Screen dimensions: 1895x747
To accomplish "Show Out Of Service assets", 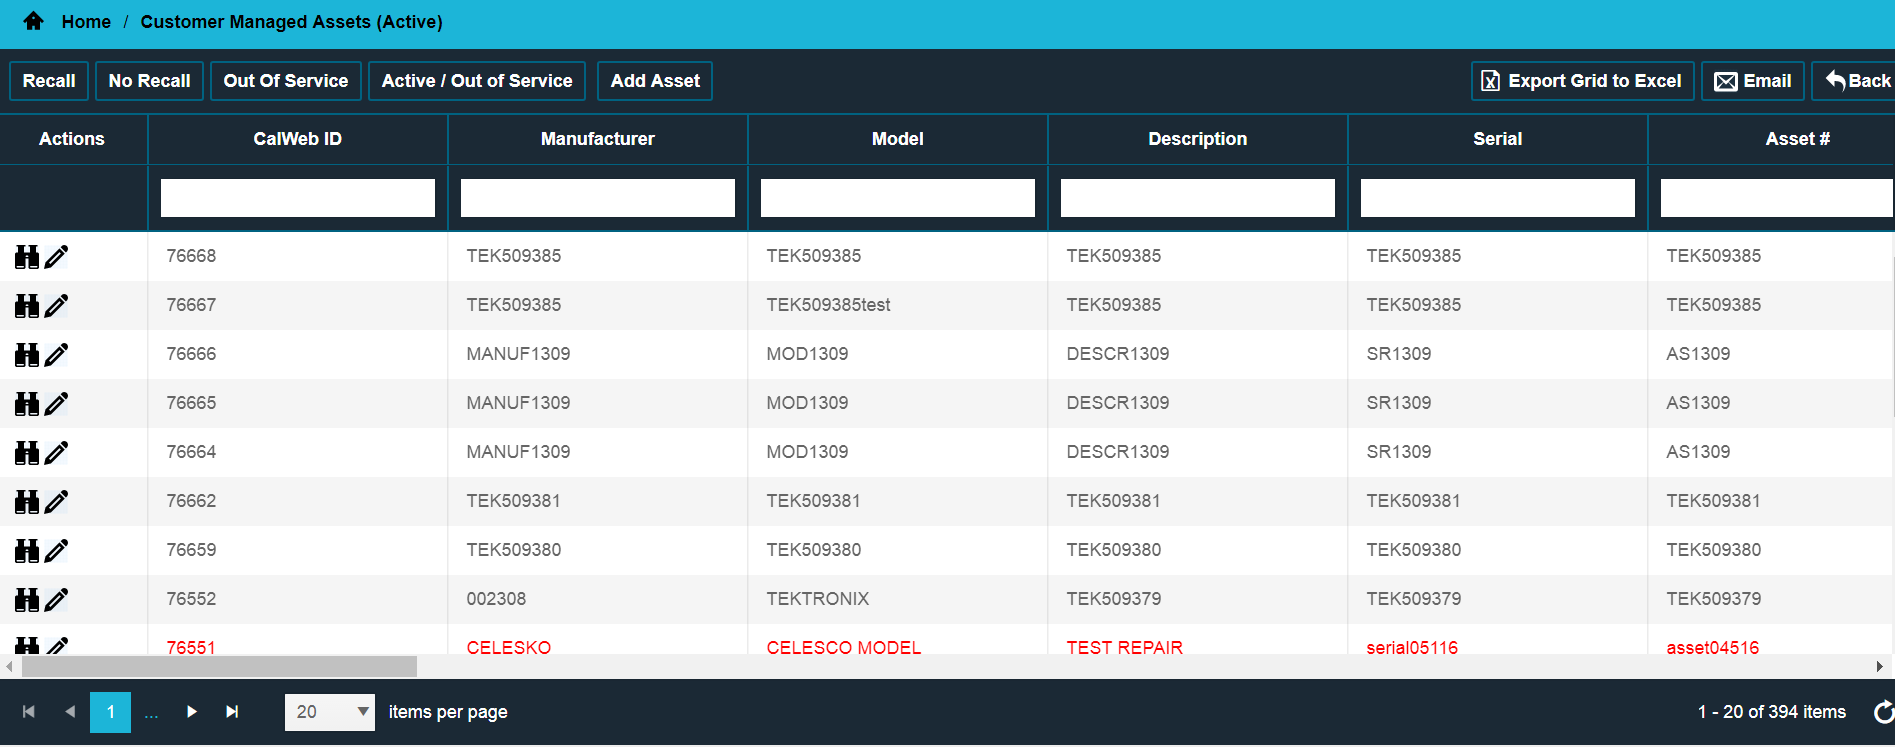I will 285,81.
